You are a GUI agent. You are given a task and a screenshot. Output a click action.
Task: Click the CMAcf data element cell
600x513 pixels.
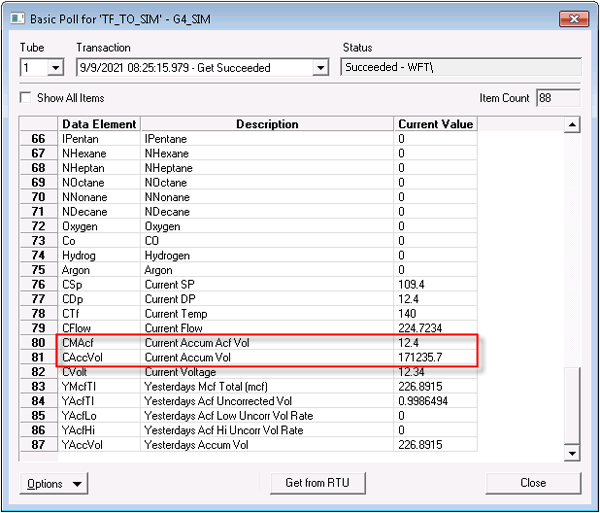coord(99,342)
